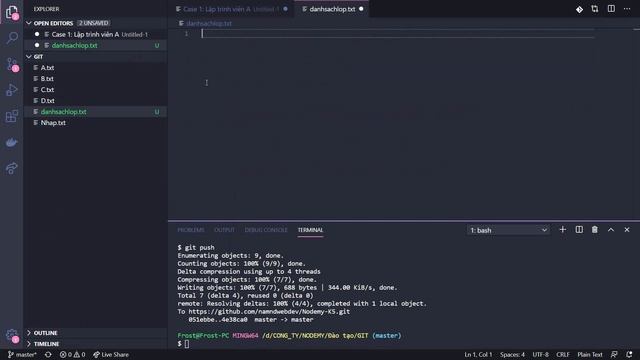Open notifications bell in status bar
The width and height of the screenshot is (640, 360).
coord(629,355)
